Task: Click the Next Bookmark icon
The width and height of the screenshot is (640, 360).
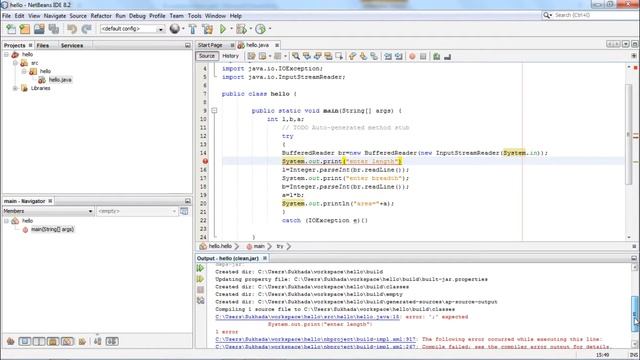Action: point(363,56)
